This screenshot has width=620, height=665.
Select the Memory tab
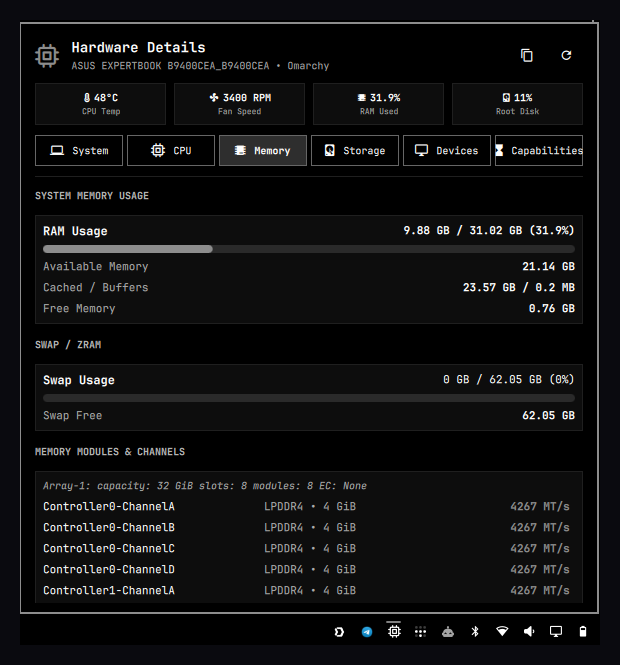[263, 151]
